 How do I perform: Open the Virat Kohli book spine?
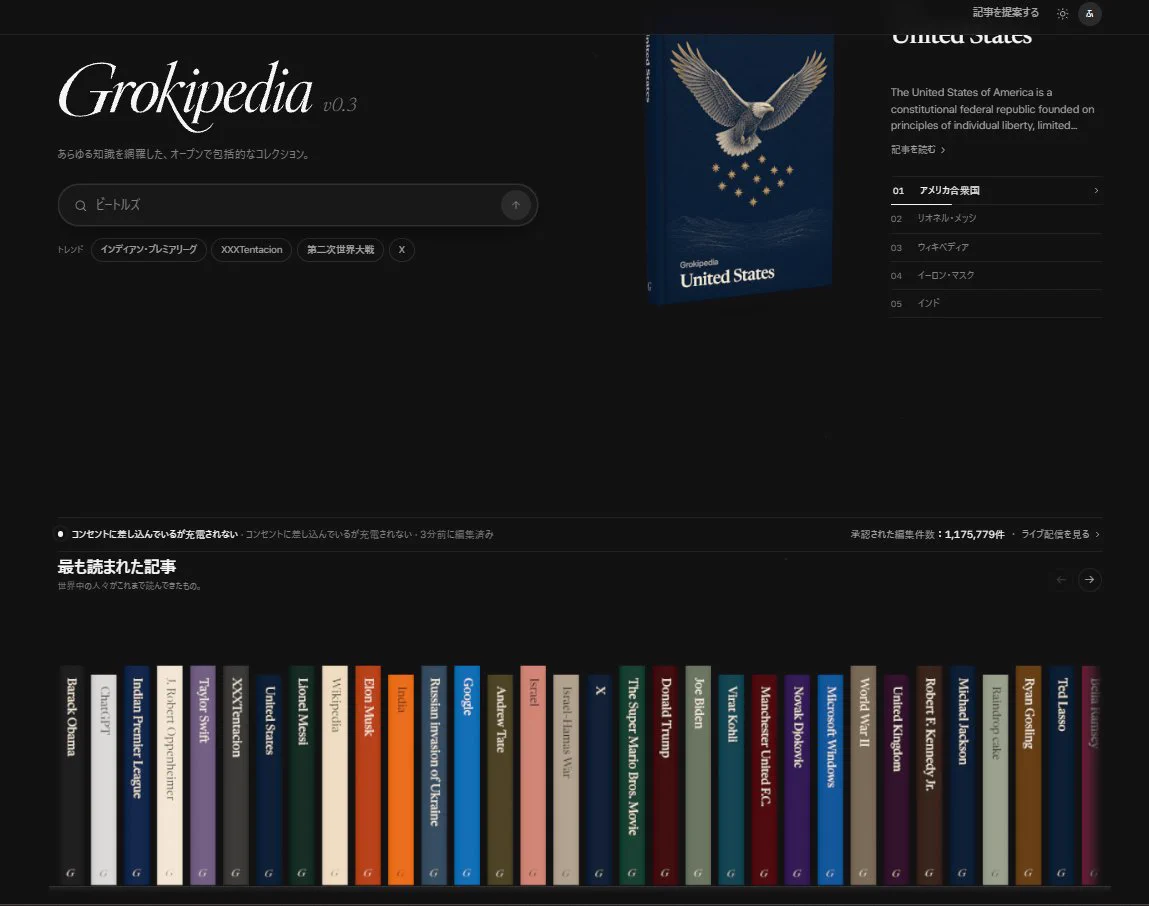(x=731, y=779)
